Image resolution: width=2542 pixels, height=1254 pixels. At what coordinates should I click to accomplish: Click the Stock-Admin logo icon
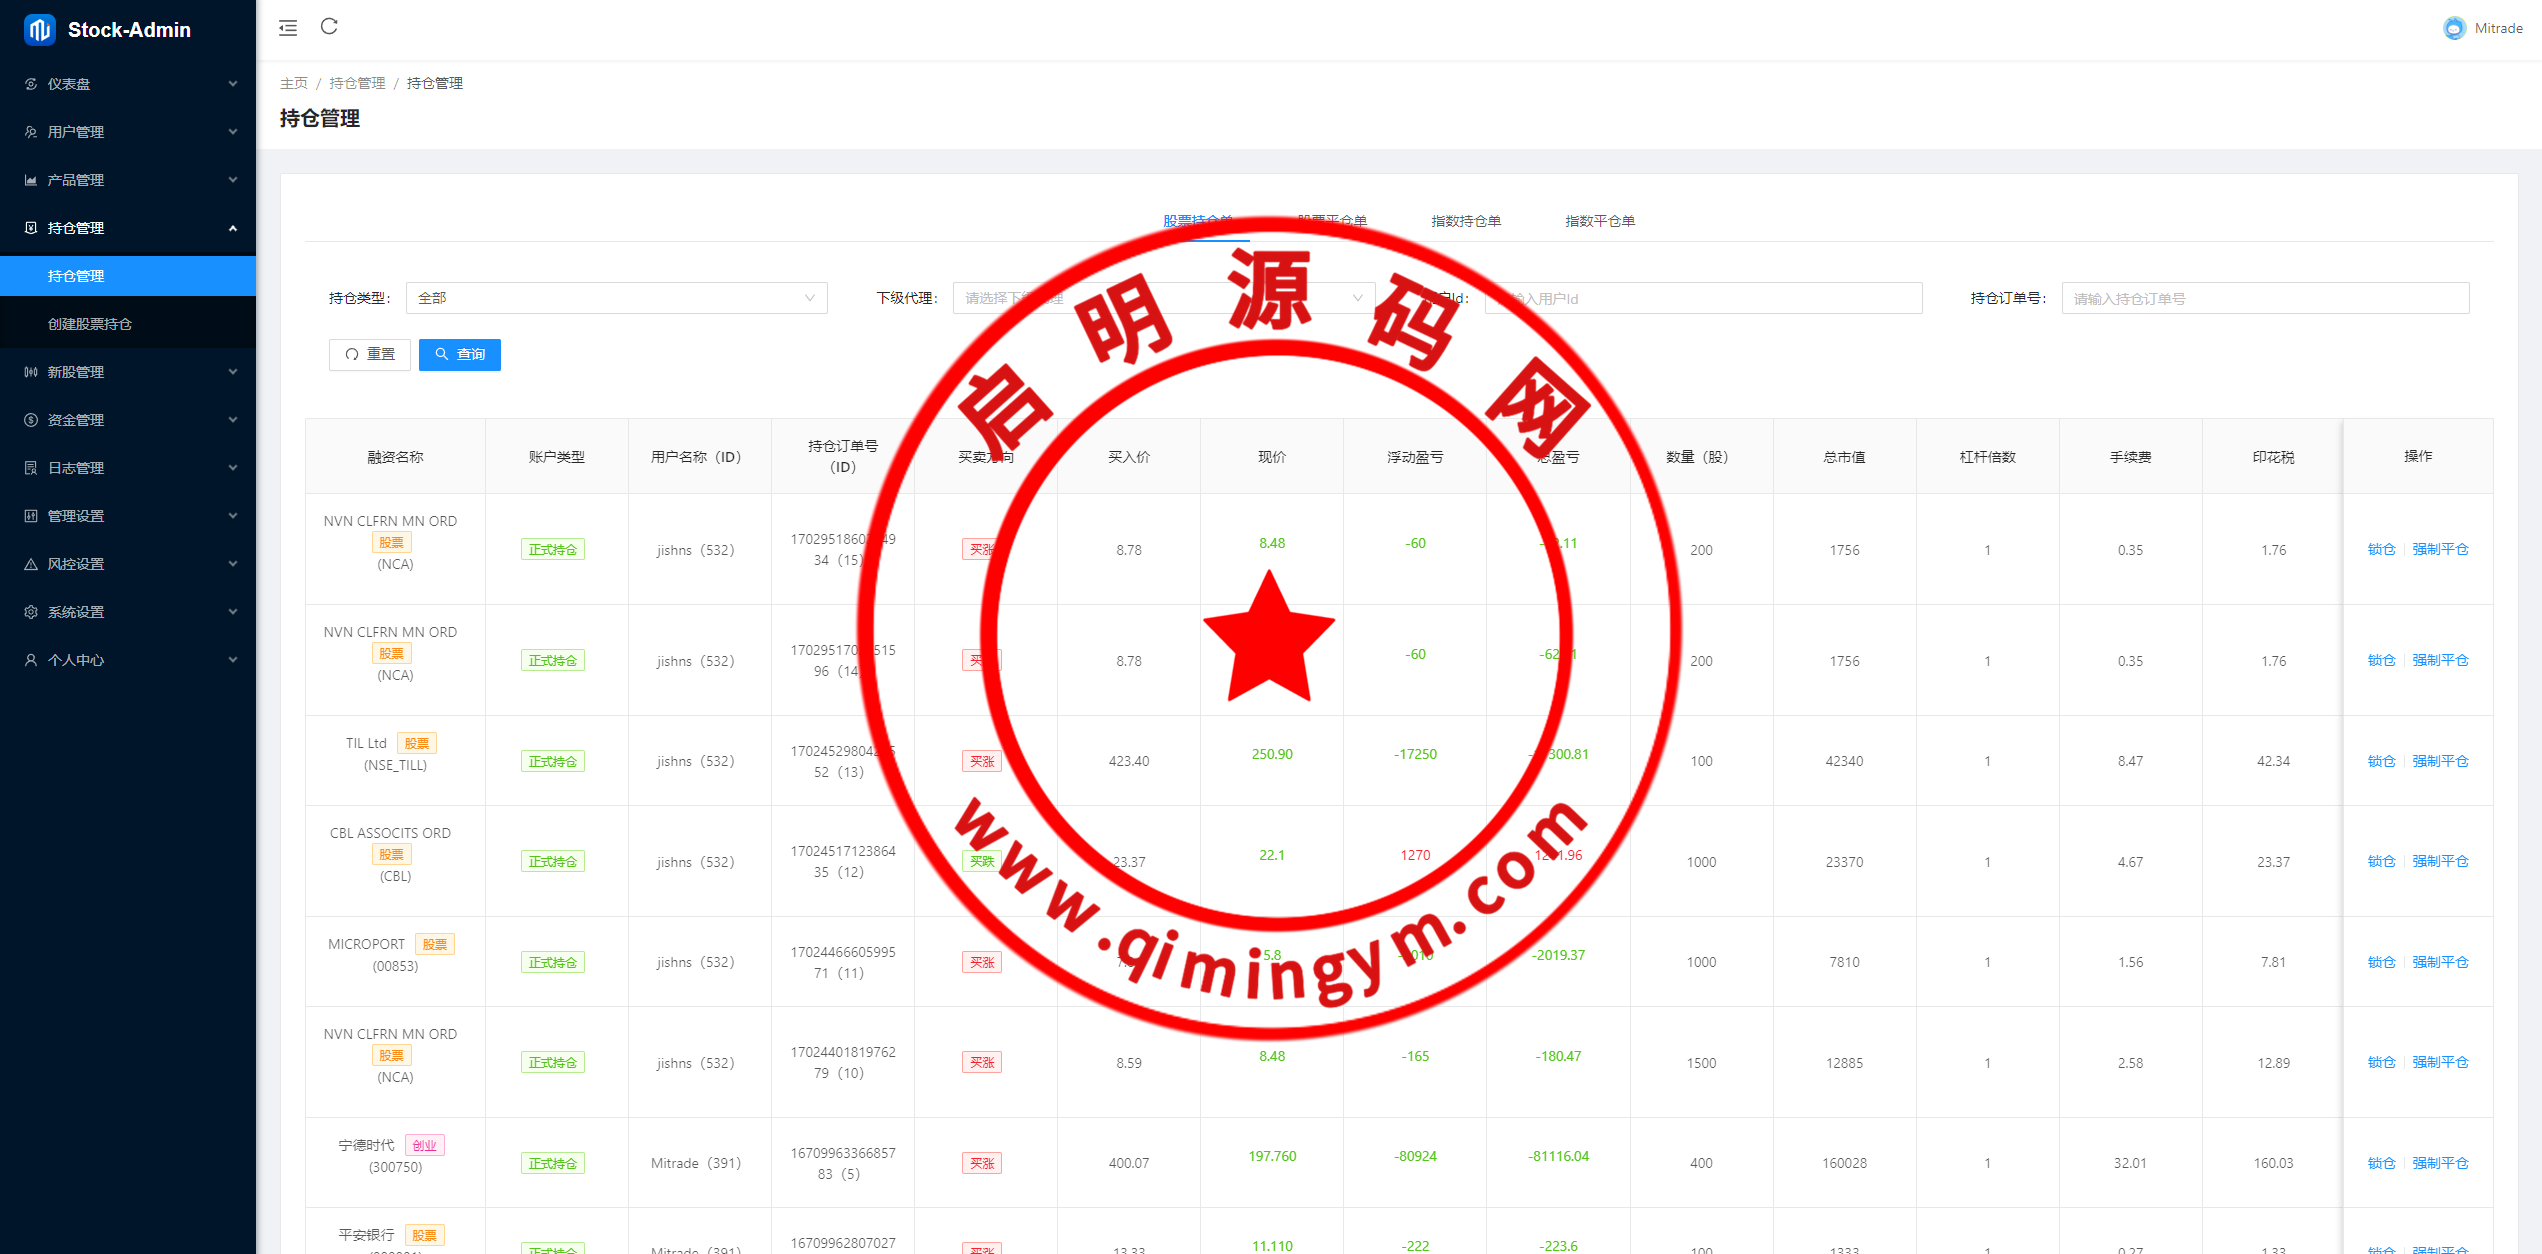click(39, 30)
